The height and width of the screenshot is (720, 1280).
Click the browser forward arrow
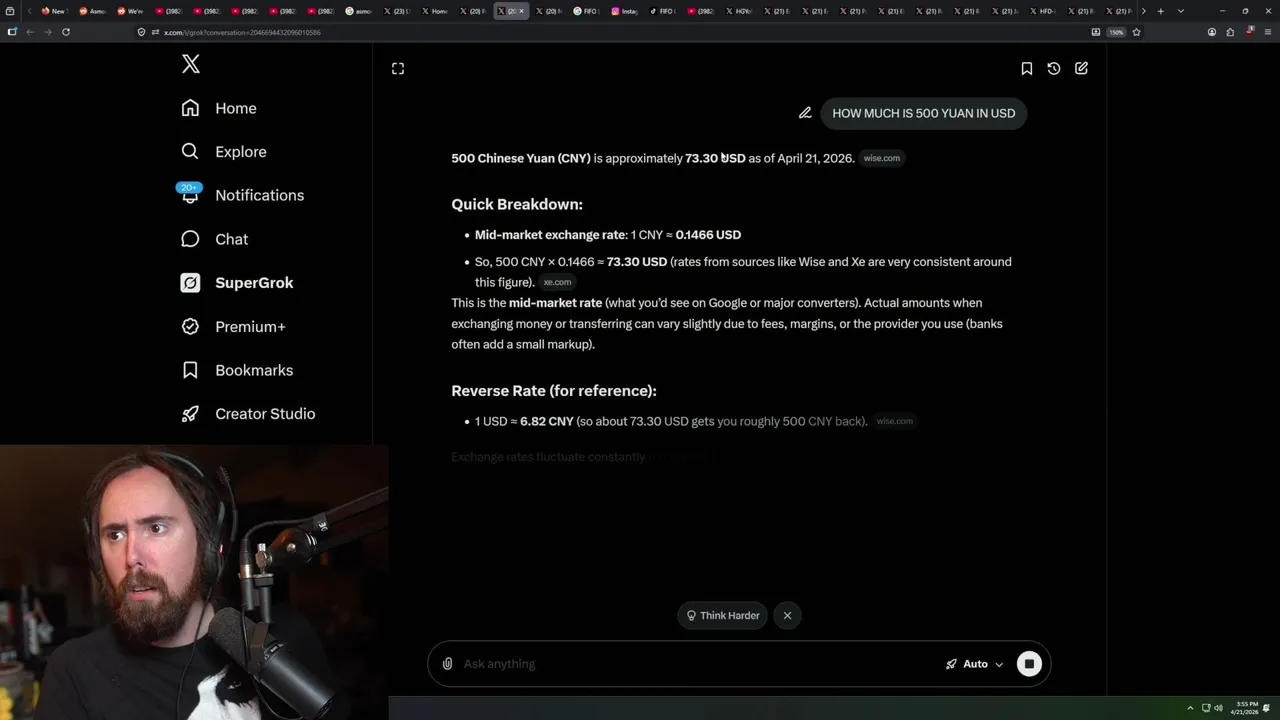[47, 32]
